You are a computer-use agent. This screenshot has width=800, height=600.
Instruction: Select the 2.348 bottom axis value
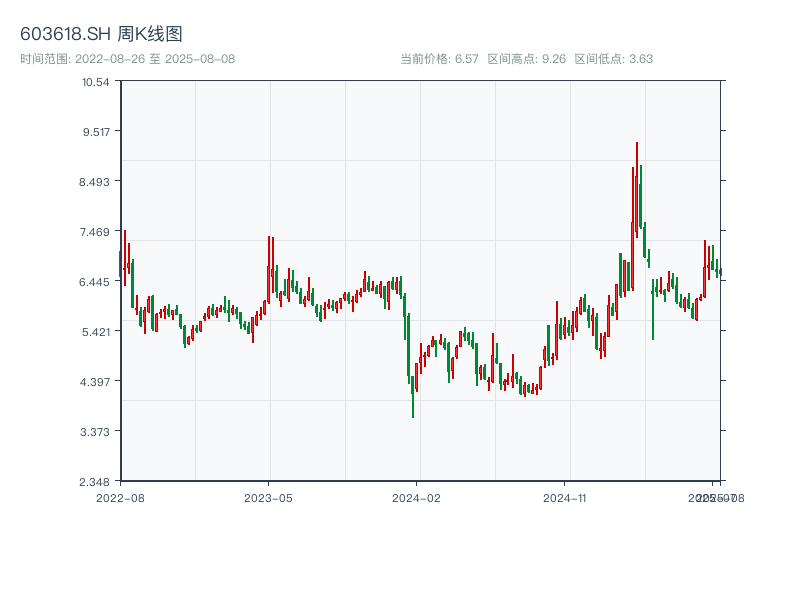[x=96, y=481]
